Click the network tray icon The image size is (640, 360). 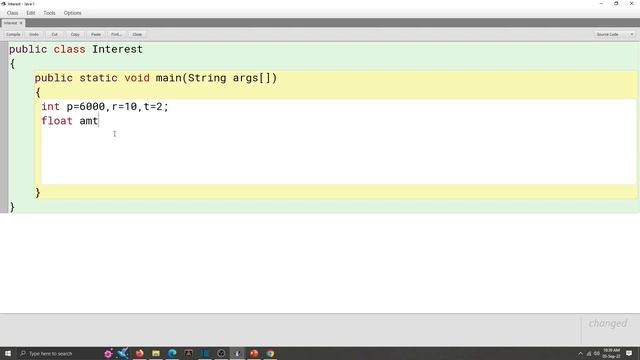(x=589, y=353)
